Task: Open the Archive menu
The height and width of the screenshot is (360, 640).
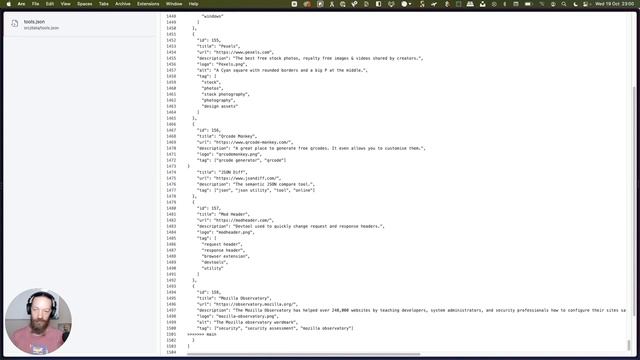Action: pos(123,4)
